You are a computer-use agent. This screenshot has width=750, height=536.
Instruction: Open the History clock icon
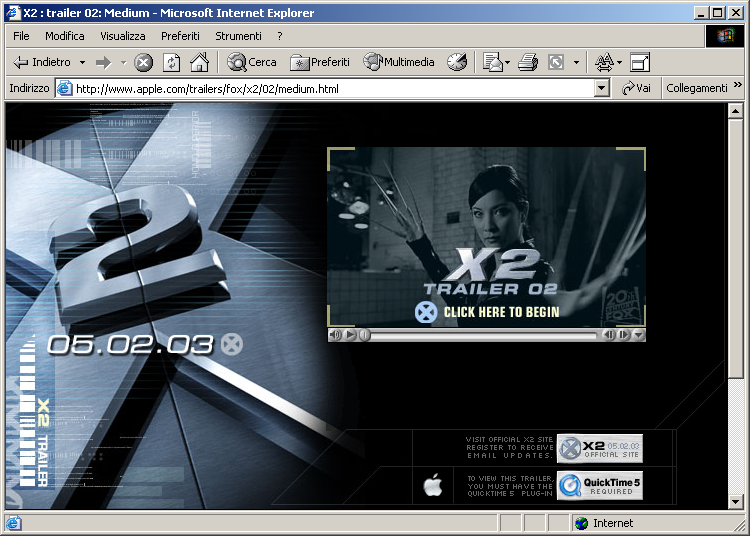[457, 62]
